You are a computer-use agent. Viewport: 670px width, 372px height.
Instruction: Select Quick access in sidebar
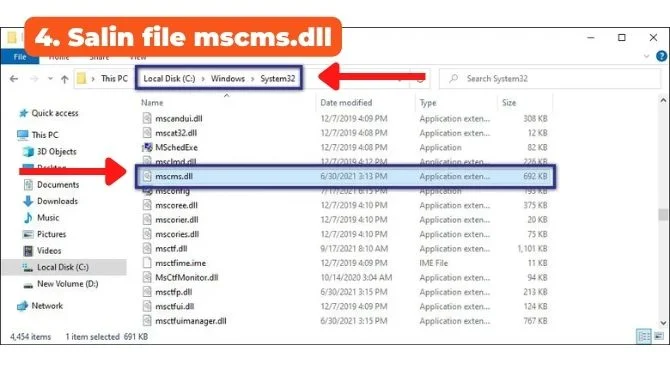[55, 113]
